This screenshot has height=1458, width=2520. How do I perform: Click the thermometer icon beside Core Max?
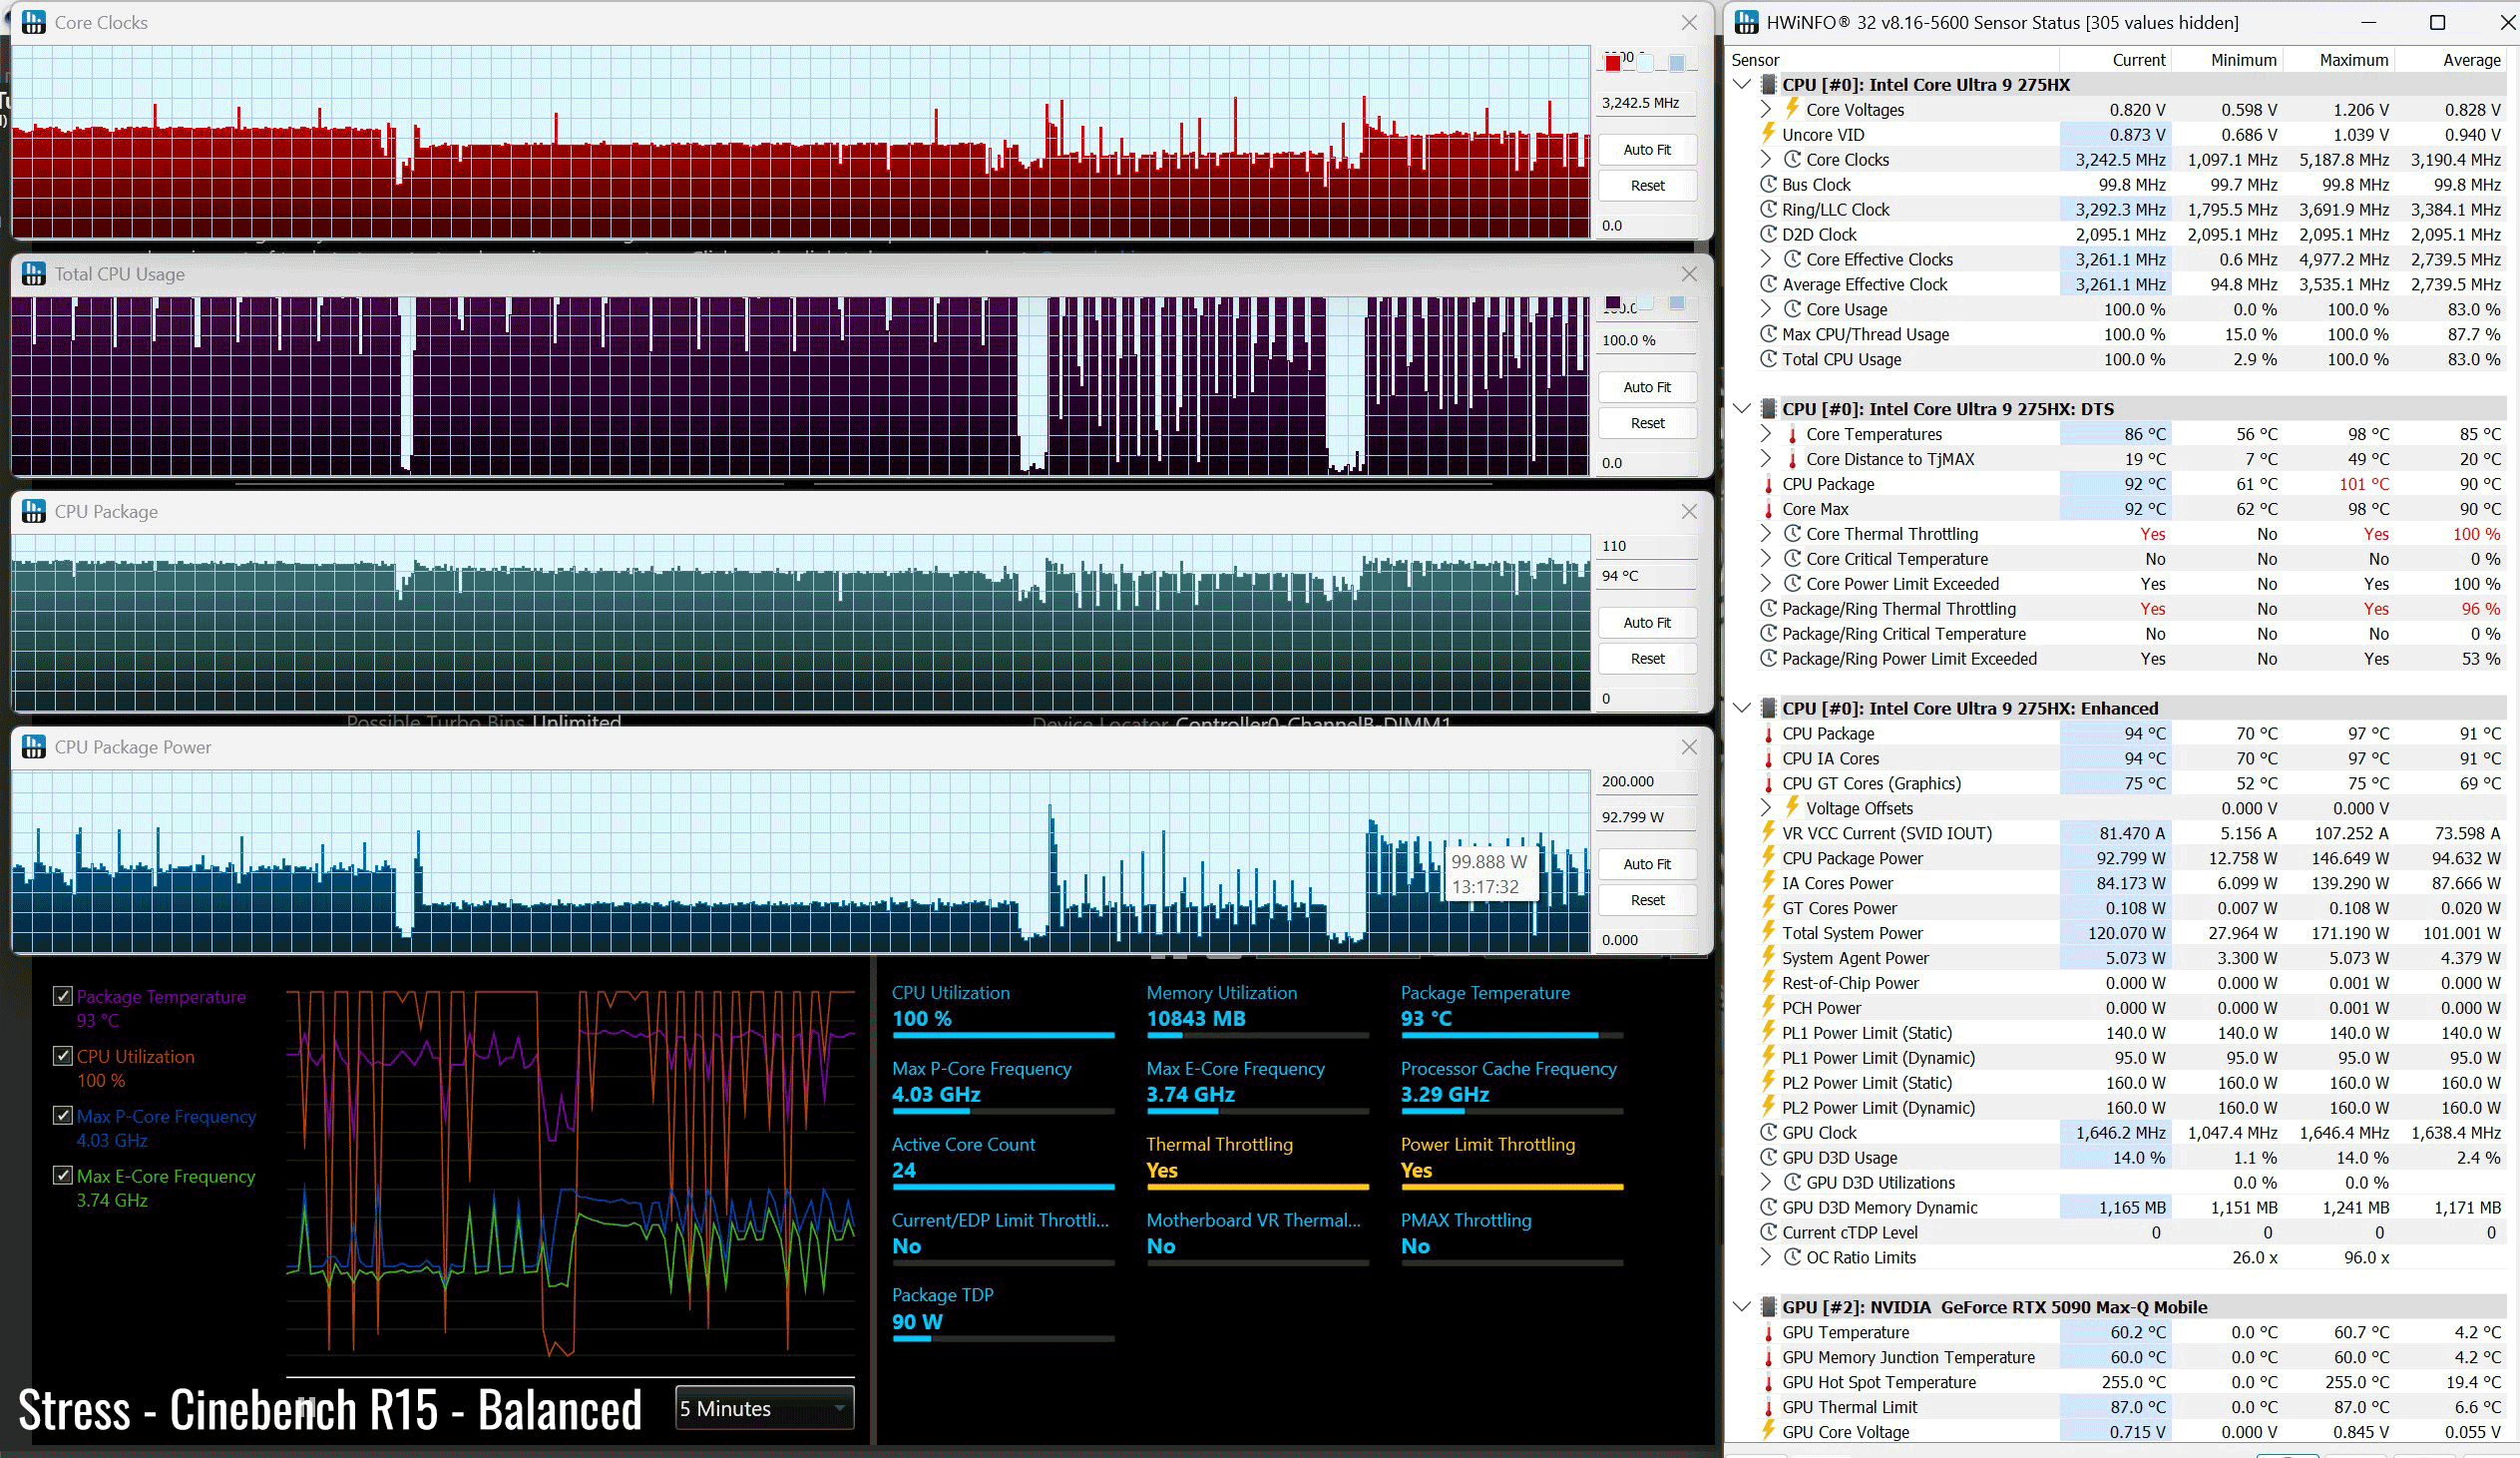pyautogui.click(x=1768, y=509)
